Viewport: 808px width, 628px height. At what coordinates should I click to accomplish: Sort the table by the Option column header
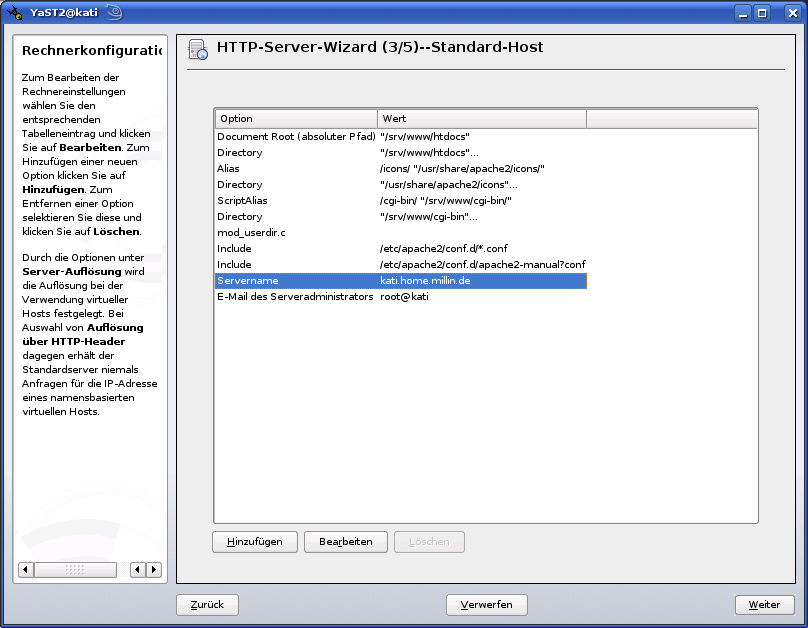point(296,119)
